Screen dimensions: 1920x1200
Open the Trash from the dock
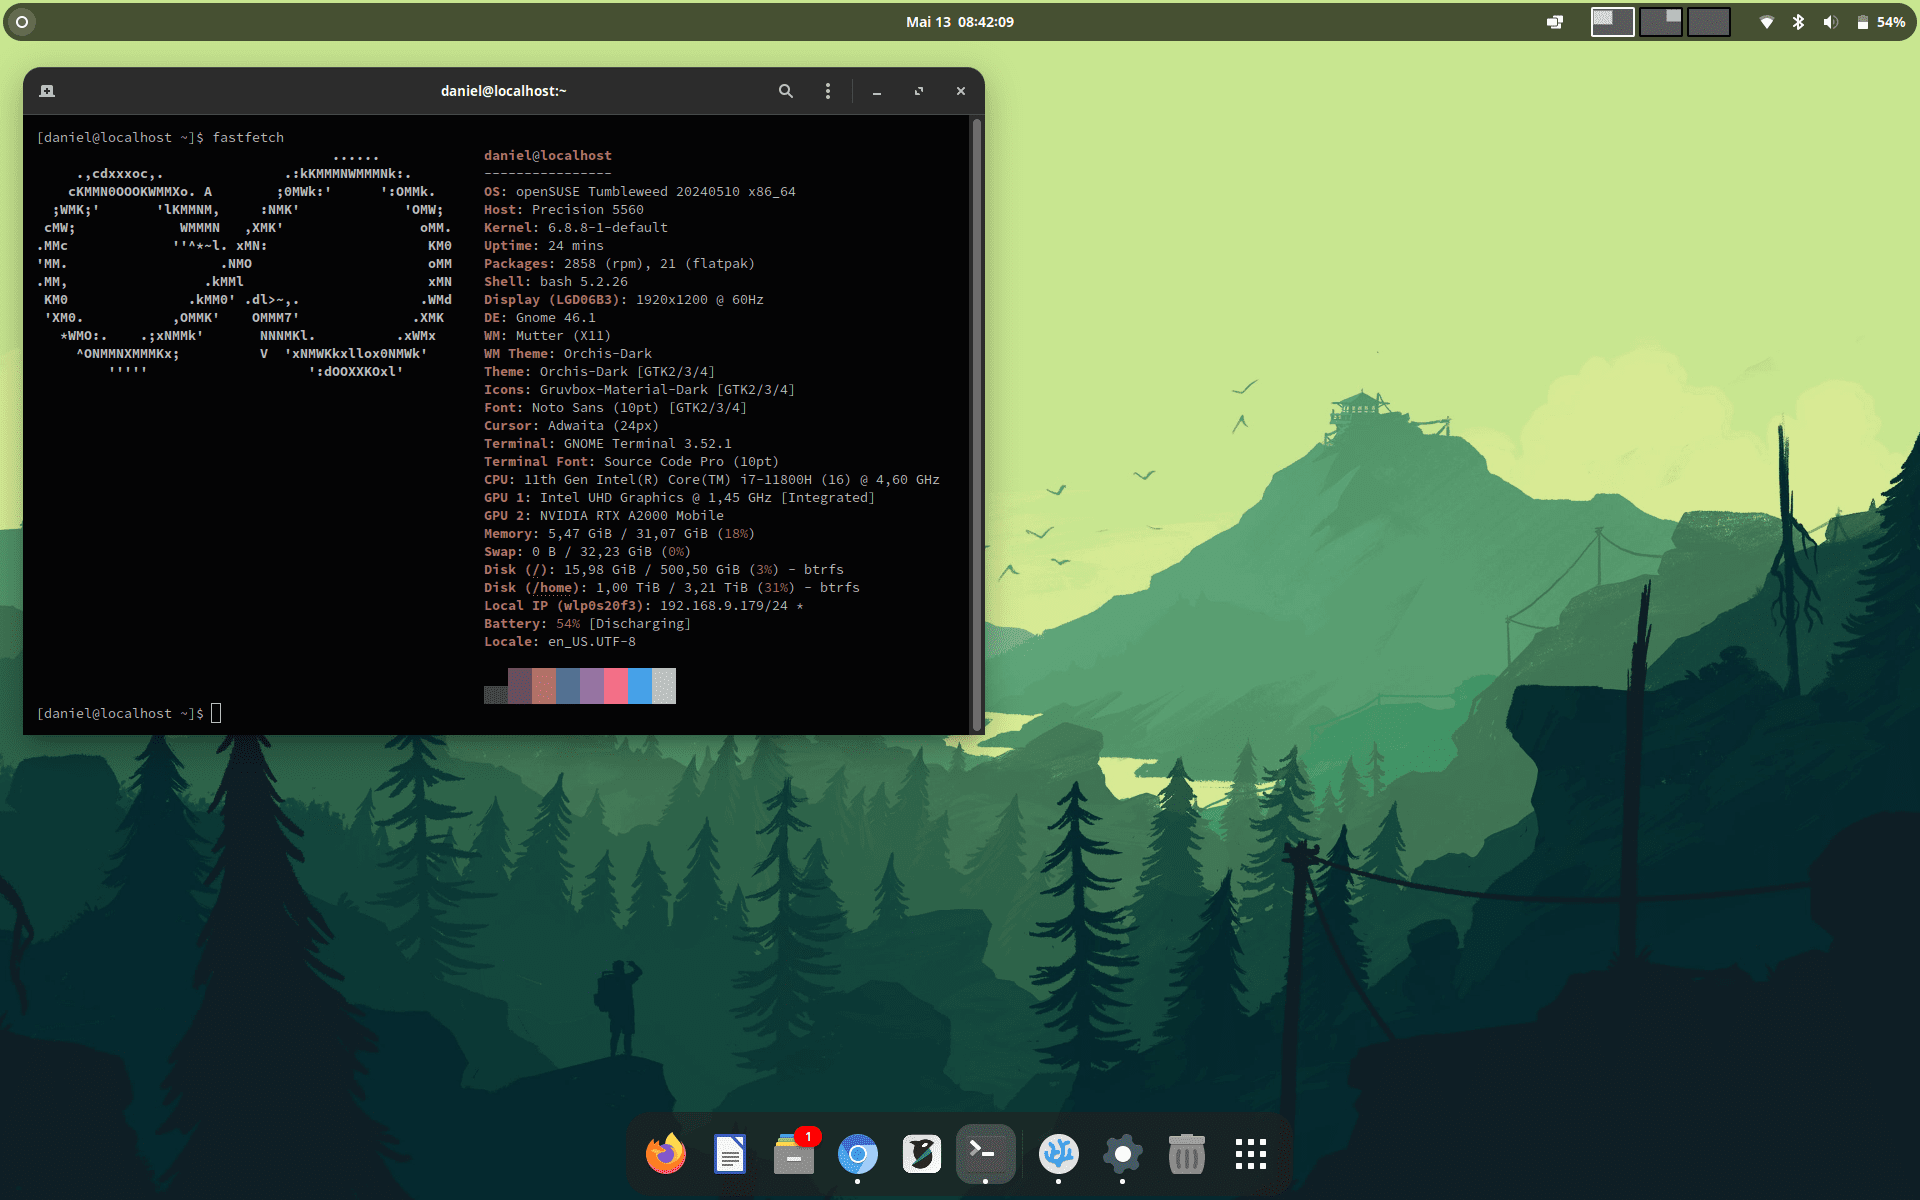(x=1186, y=1154)
